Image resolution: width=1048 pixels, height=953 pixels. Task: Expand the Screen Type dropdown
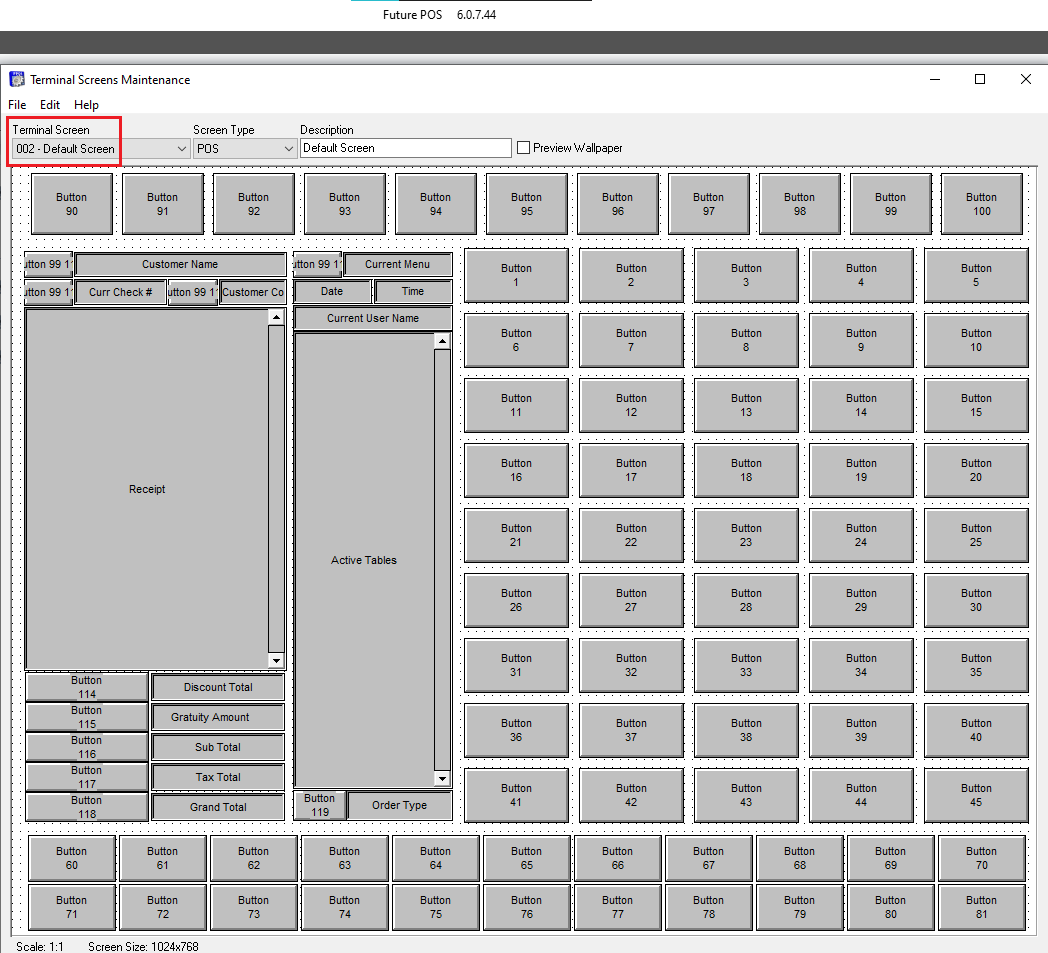(288, 148)
